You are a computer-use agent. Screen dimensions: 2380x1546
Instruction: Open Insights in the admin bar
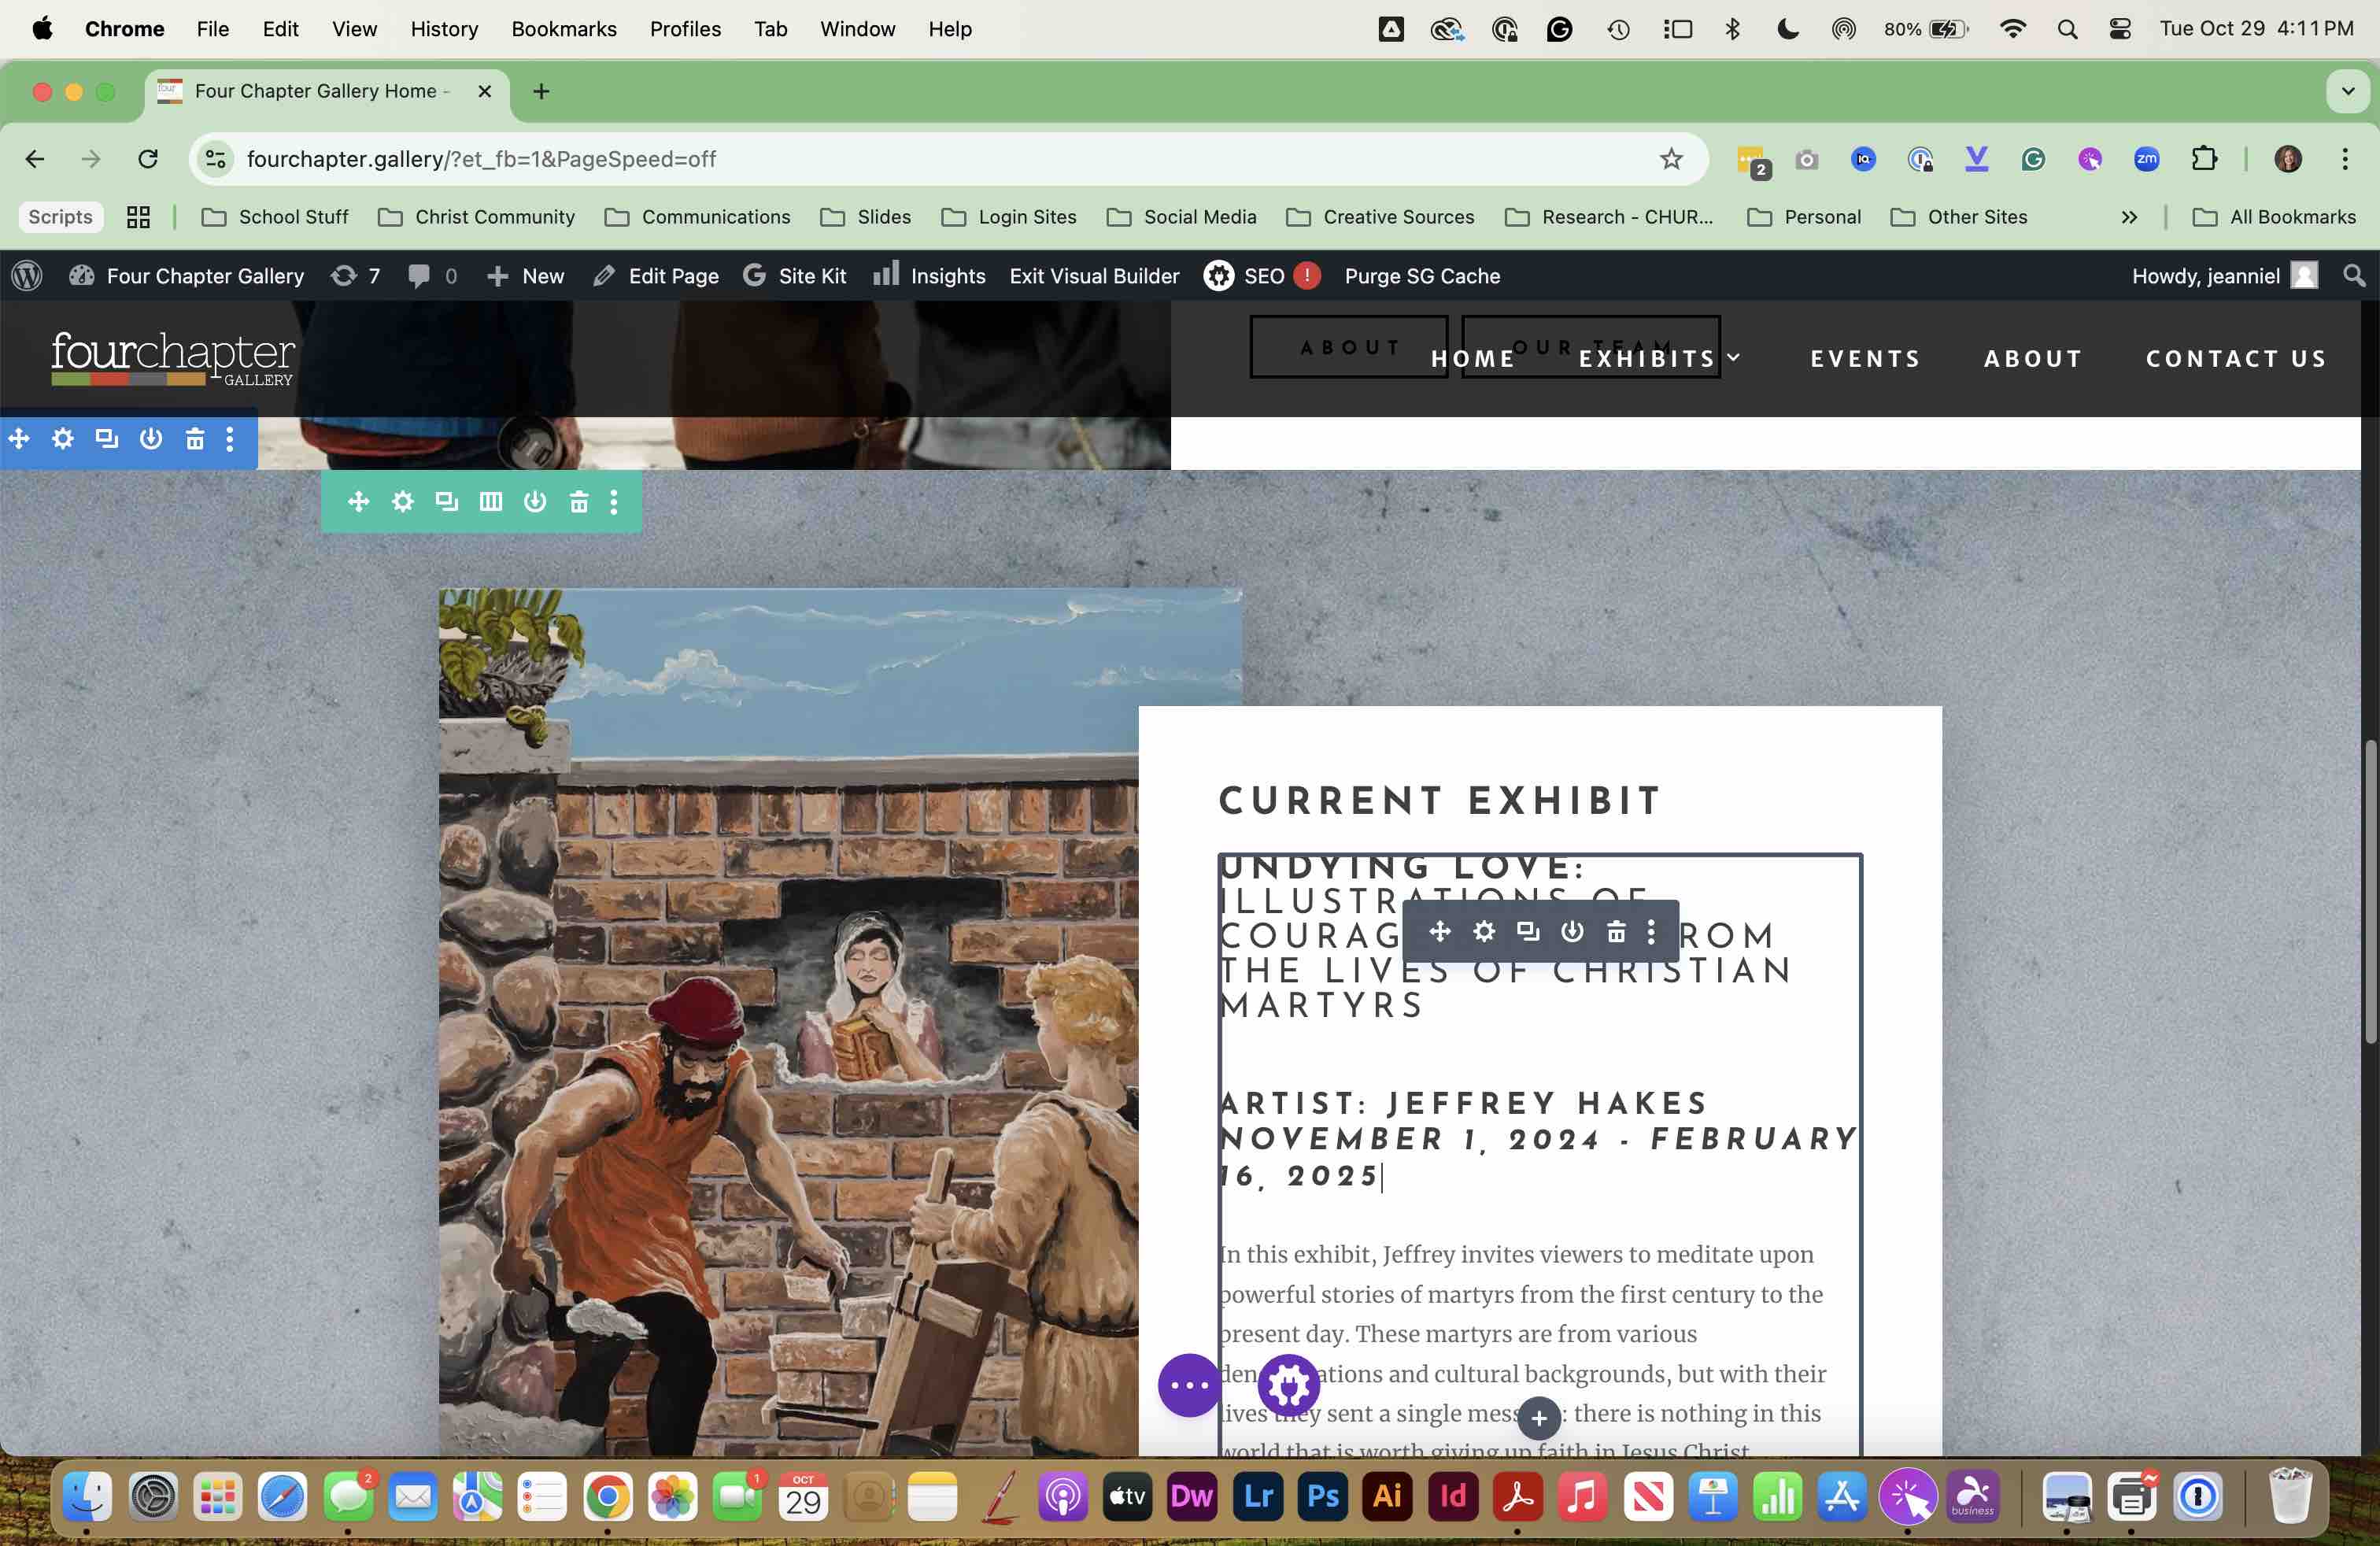coord(929,276)
